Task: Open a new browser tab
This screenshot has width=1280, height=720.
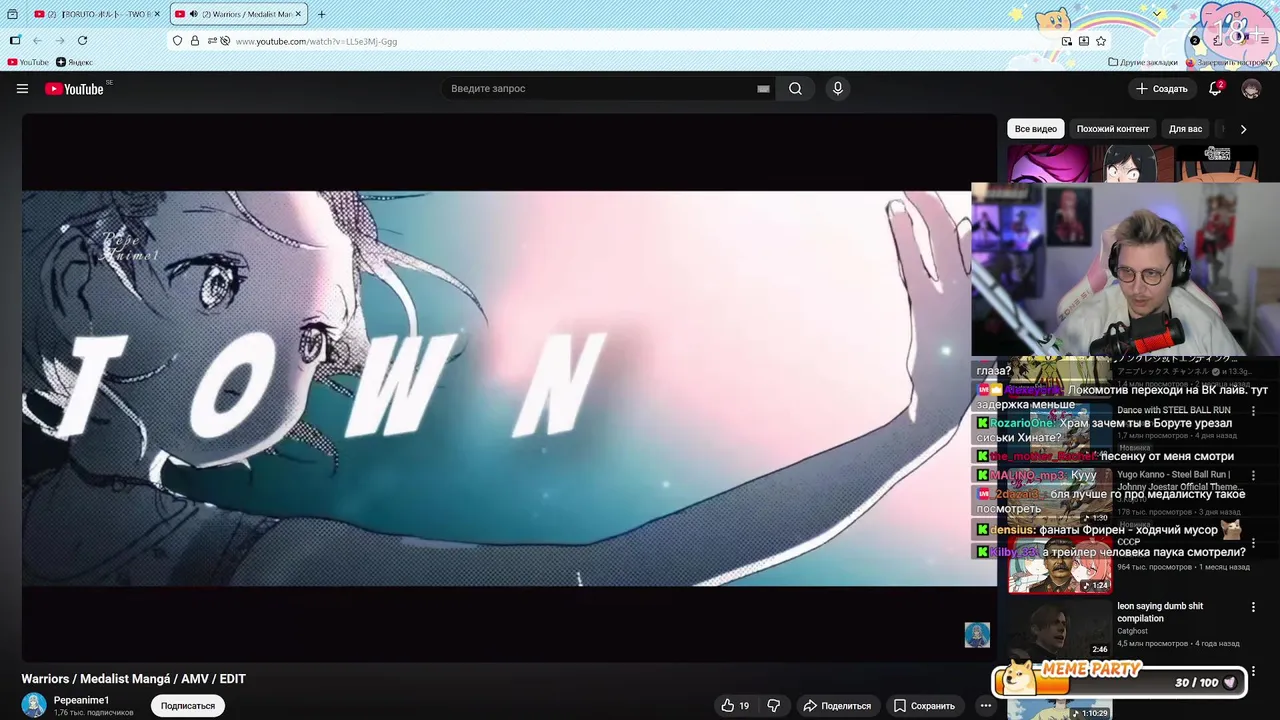Action: (321, 14)
